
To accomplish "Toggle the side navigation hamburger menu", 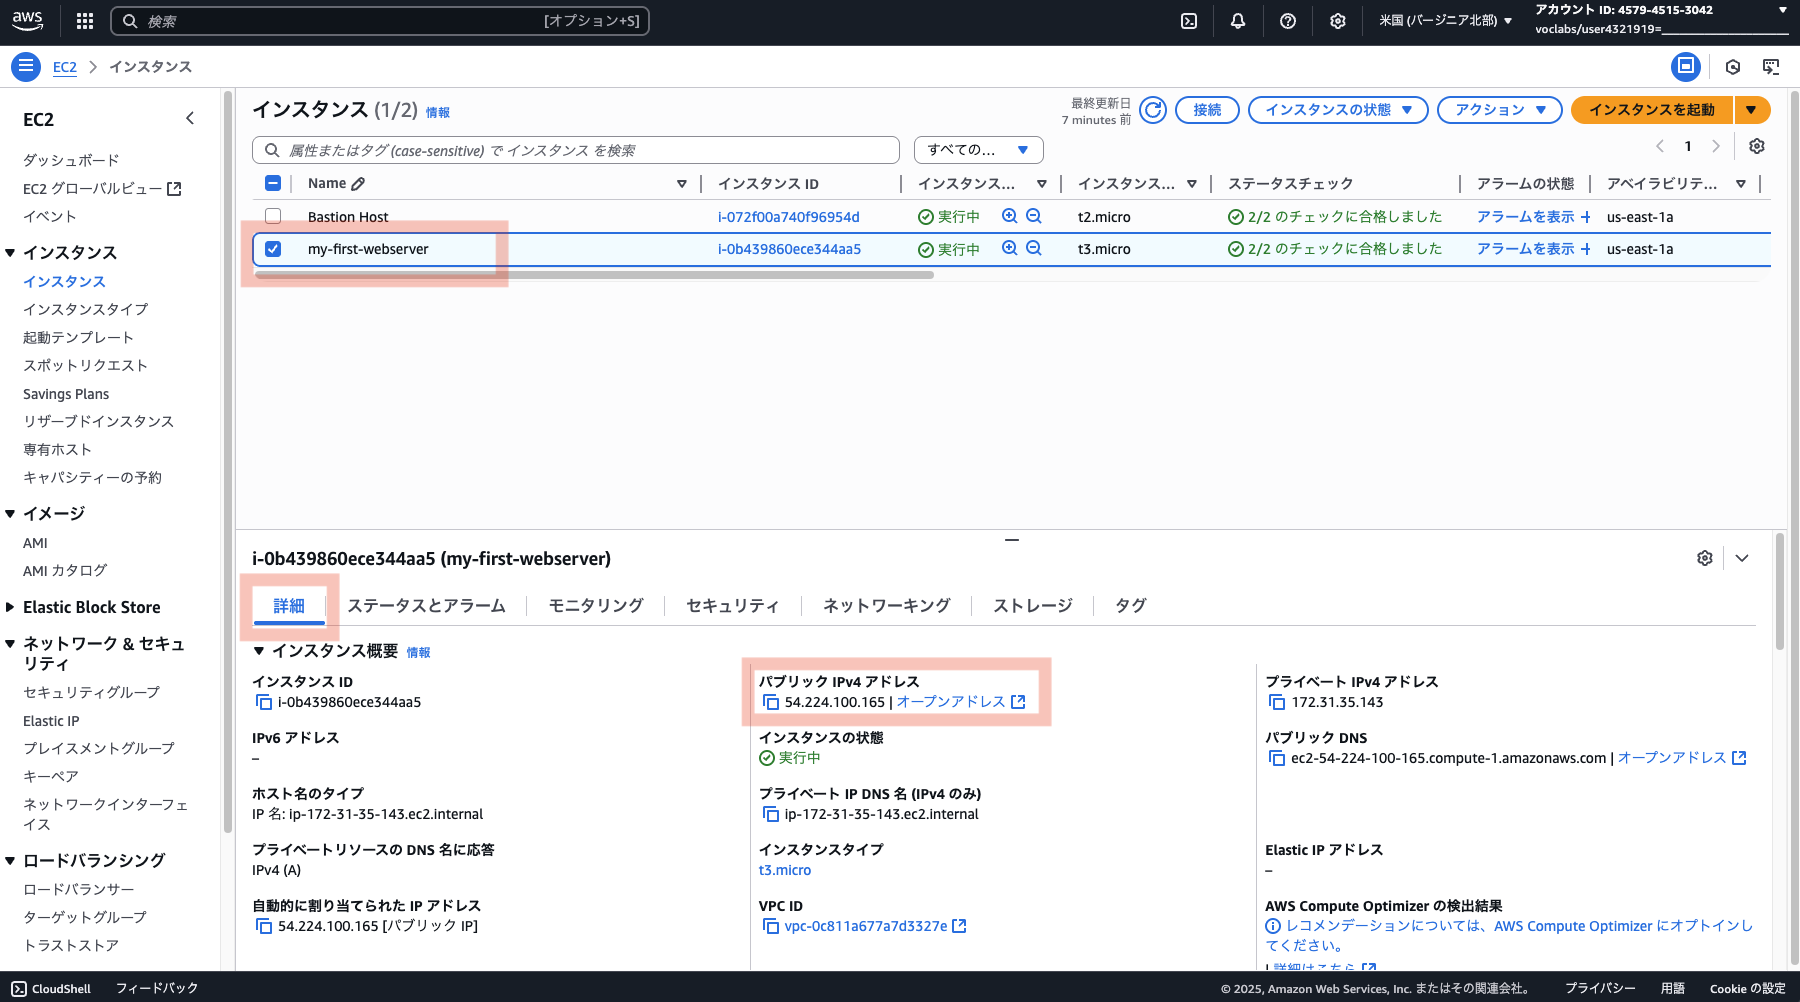I will pos(26,67).
